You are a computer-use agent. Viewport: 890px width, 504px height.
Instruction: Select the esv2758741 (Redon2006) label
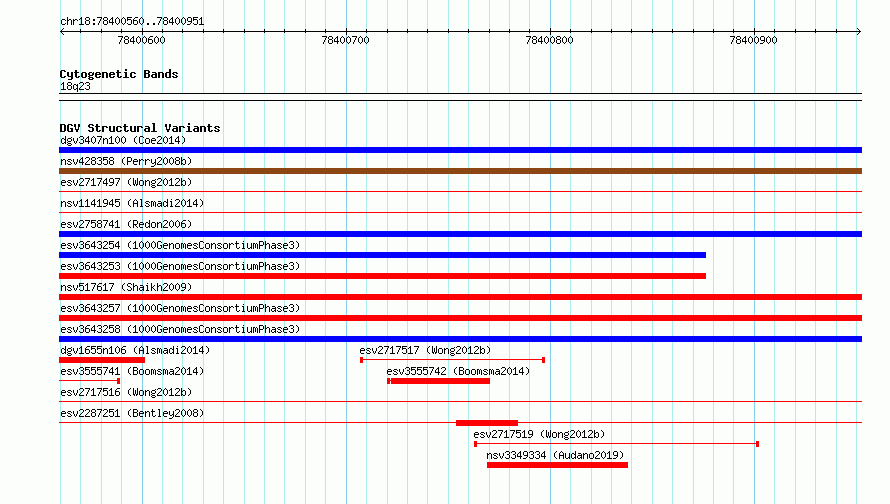point(126,224)
